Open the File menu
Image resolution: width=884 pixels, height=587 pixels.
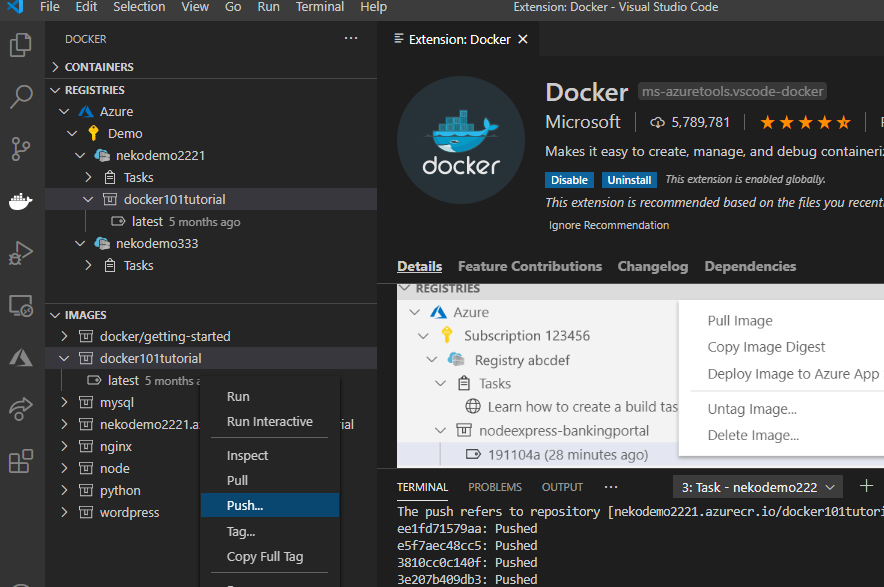(50, 7)
